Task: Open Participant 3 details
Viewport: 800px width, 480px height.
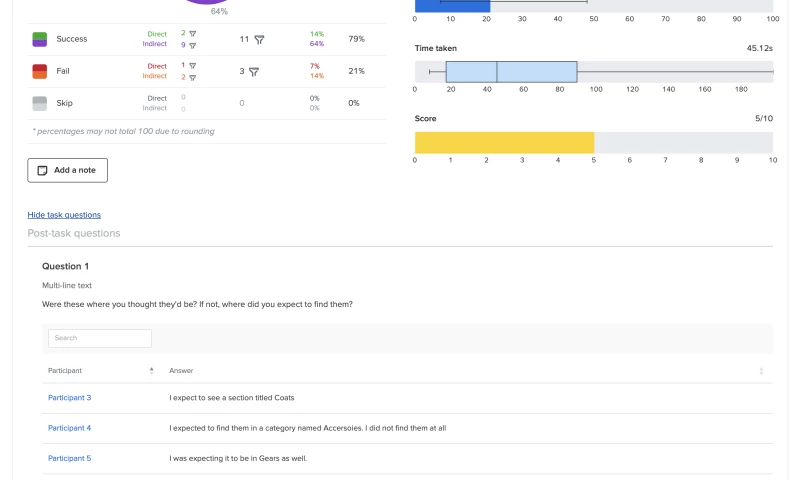Action: click(69, 398)
